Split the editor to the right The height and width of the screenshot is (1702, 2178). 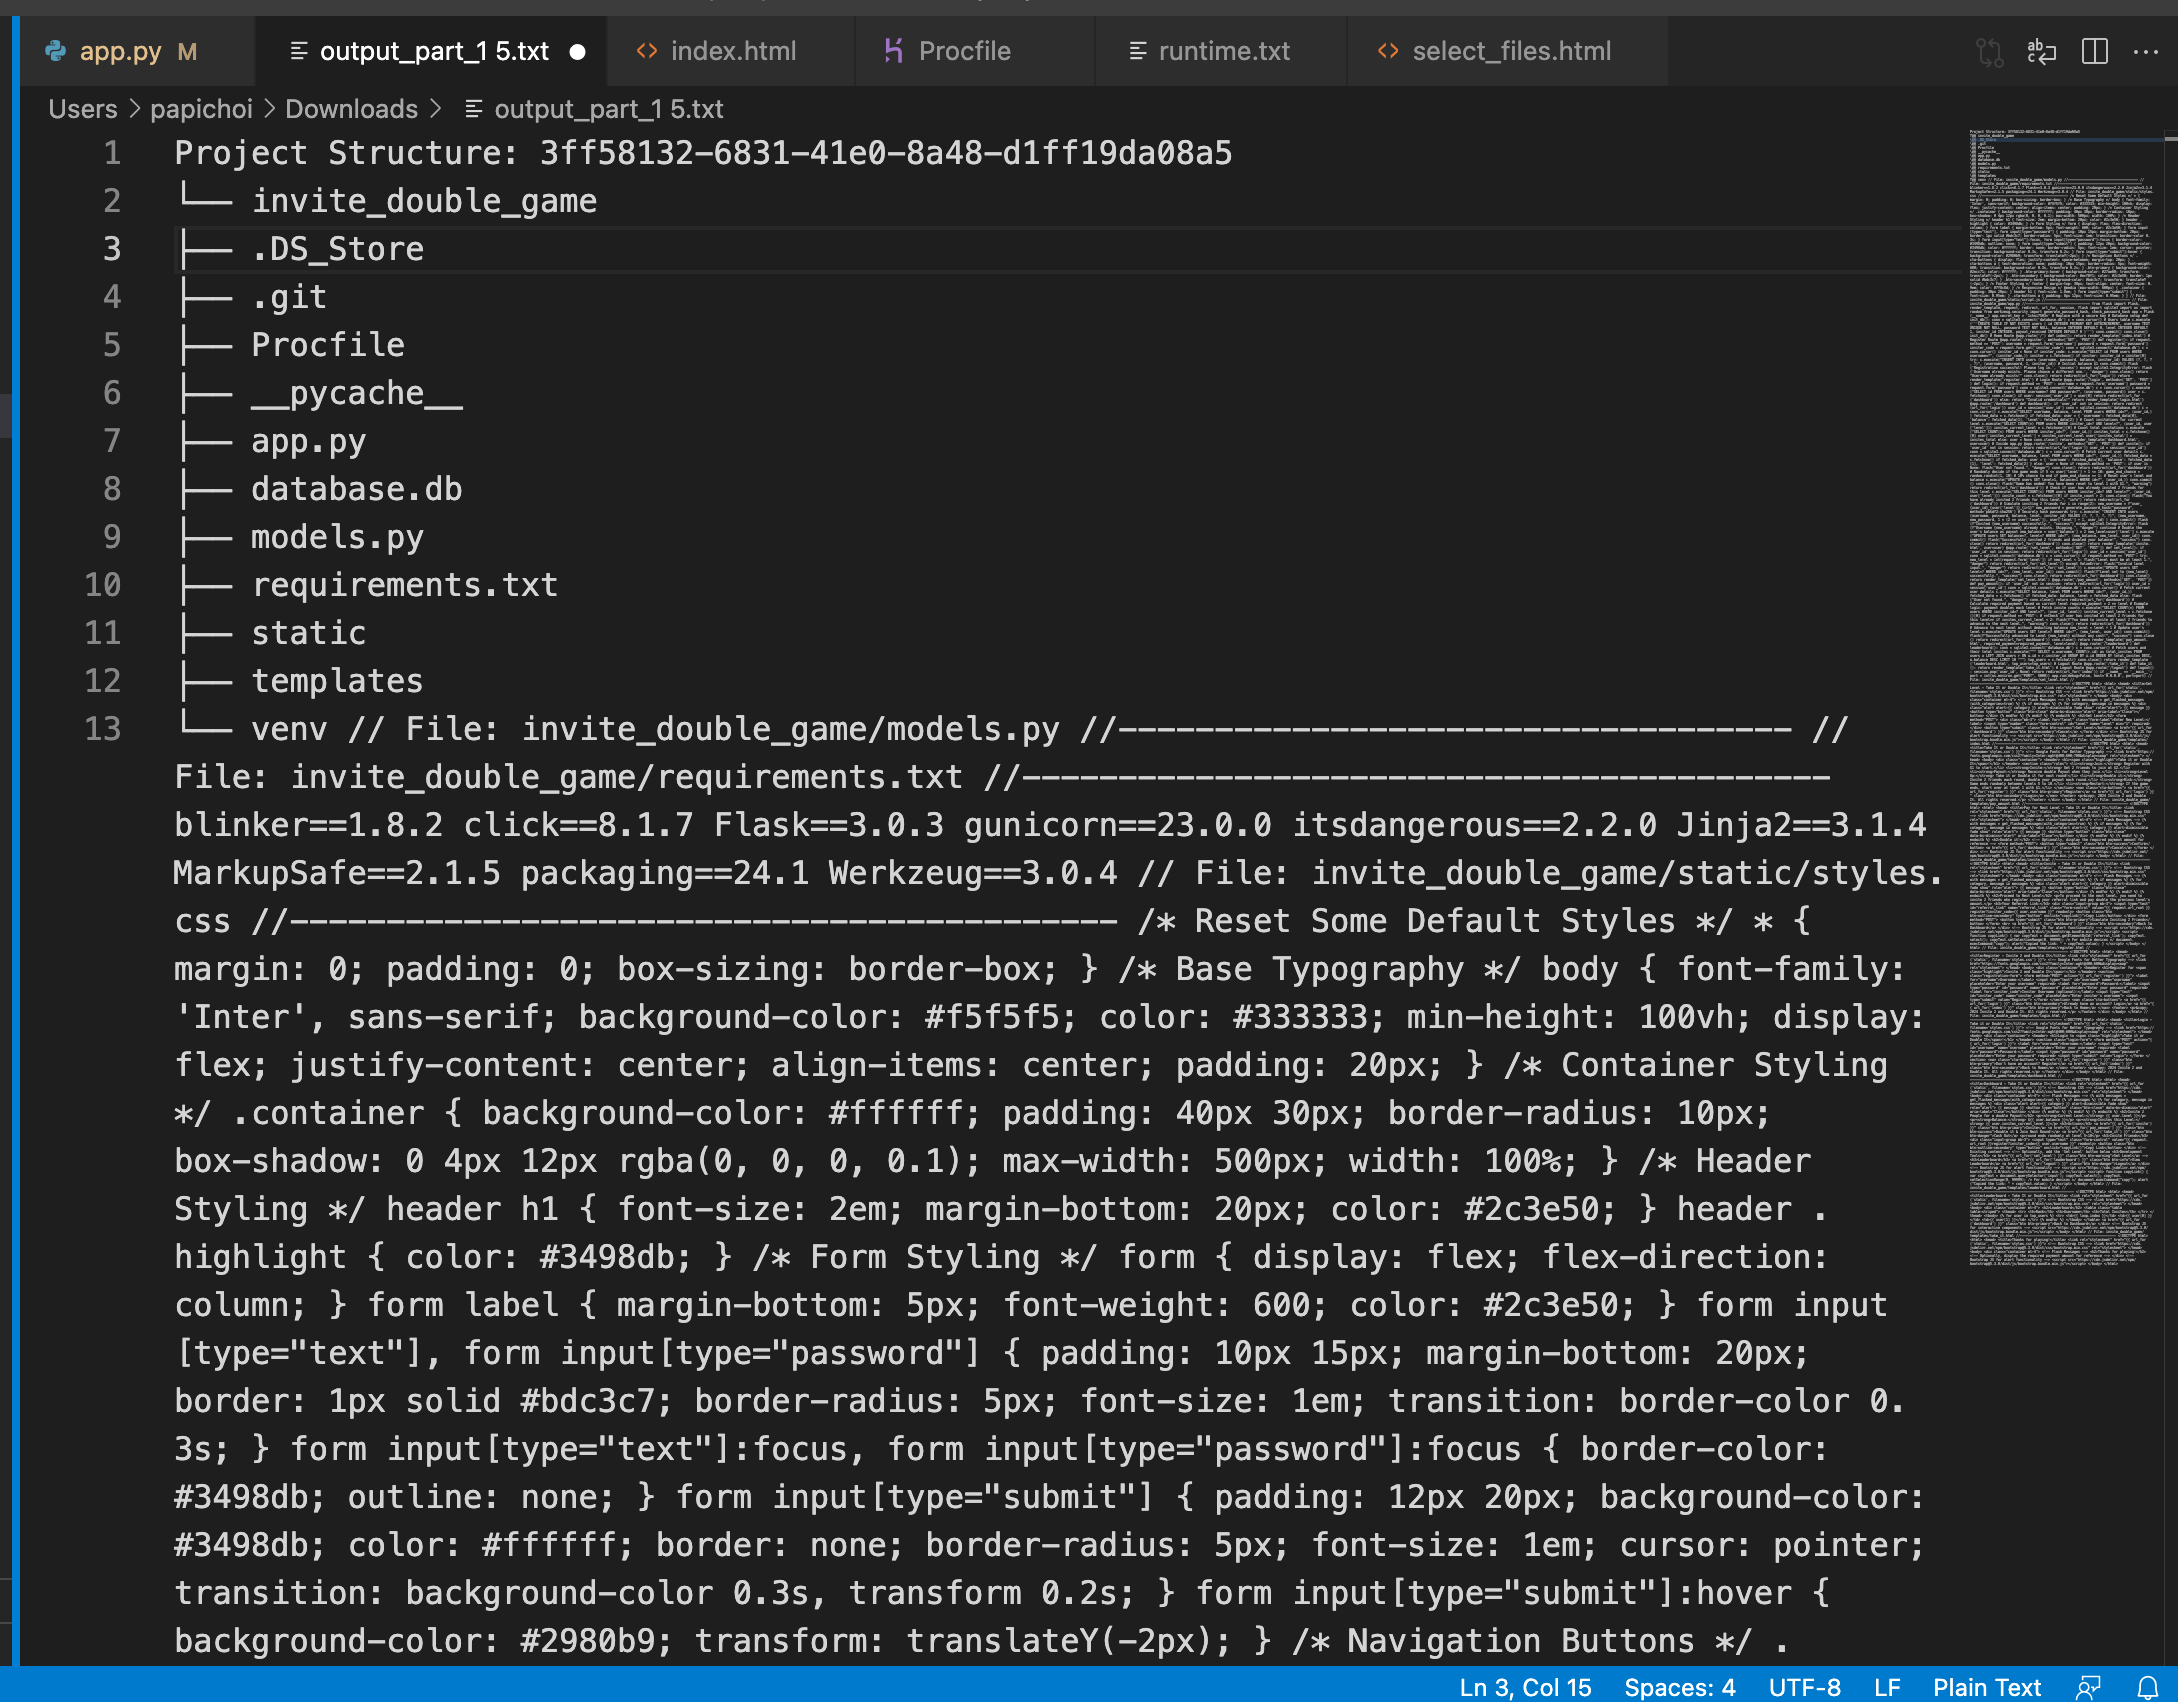2094,51
